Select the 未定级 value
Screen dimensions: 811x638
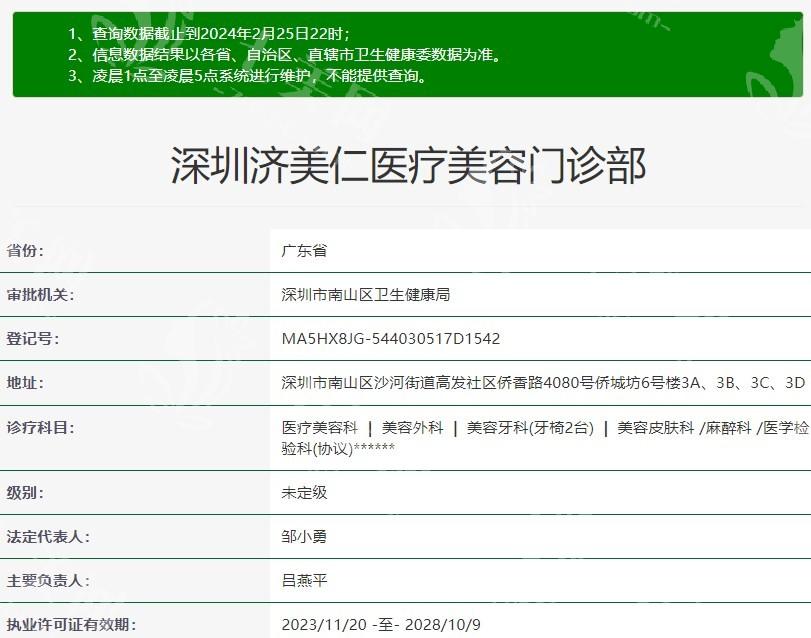pyautogui.click(x=304, y=493)
